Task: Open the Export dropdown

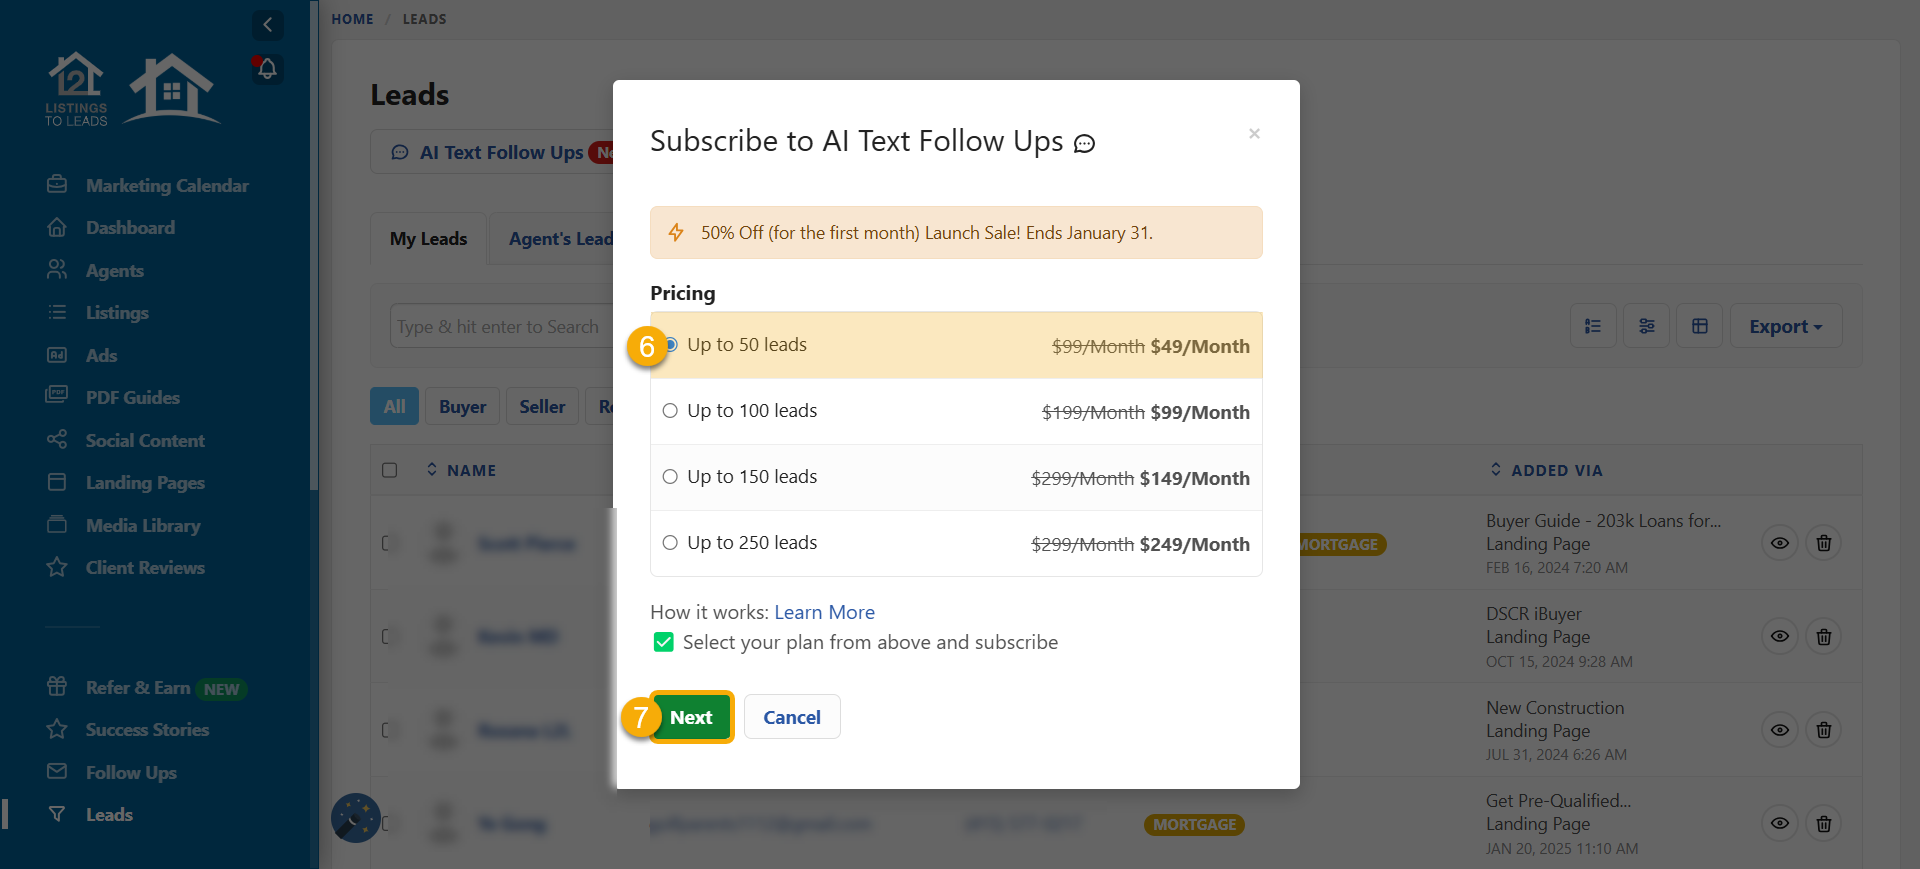Action: tap(1785, 326)
